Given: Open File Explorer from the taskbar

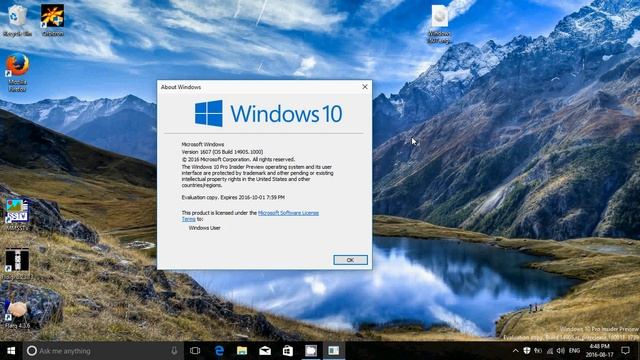Looking at the screenshot, I should 242,351.
